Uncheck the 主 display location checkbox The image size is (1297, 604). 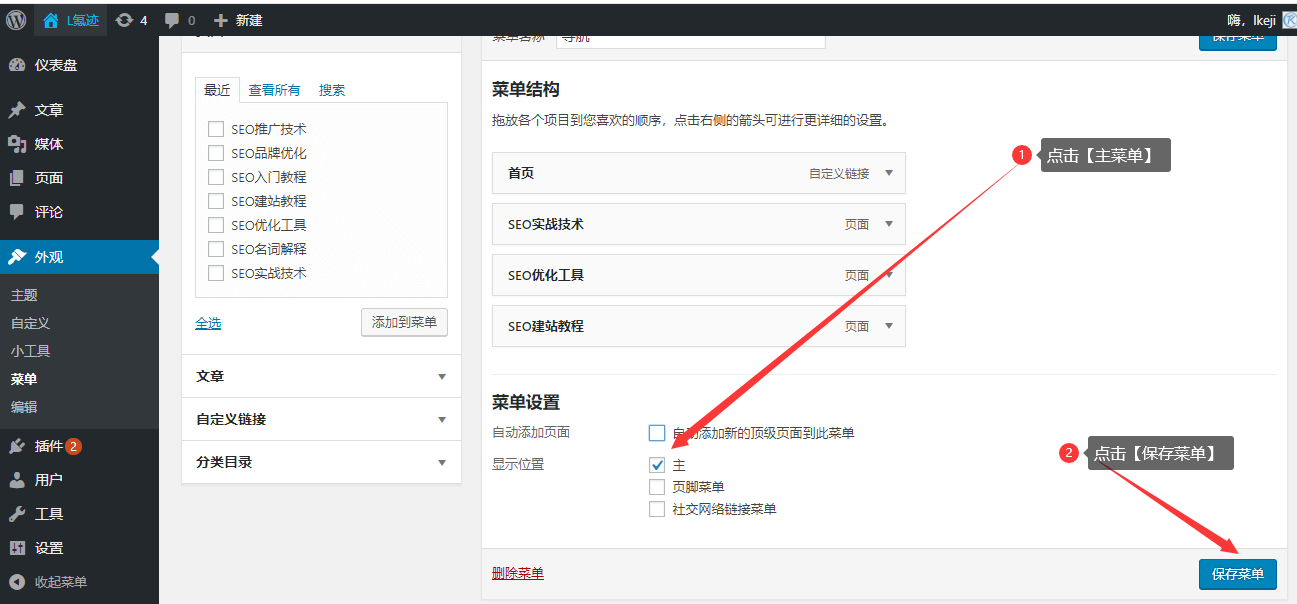pyautogui.click(x=657, y=465)
